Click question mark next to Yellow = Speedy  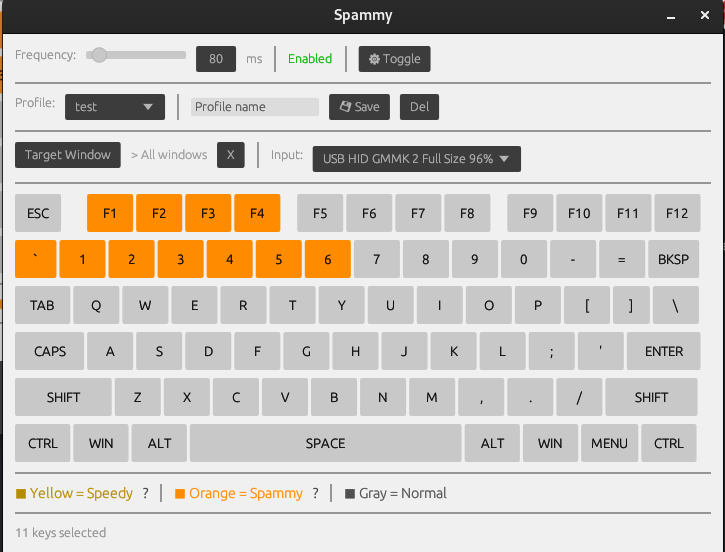click(x=146, y=493)
